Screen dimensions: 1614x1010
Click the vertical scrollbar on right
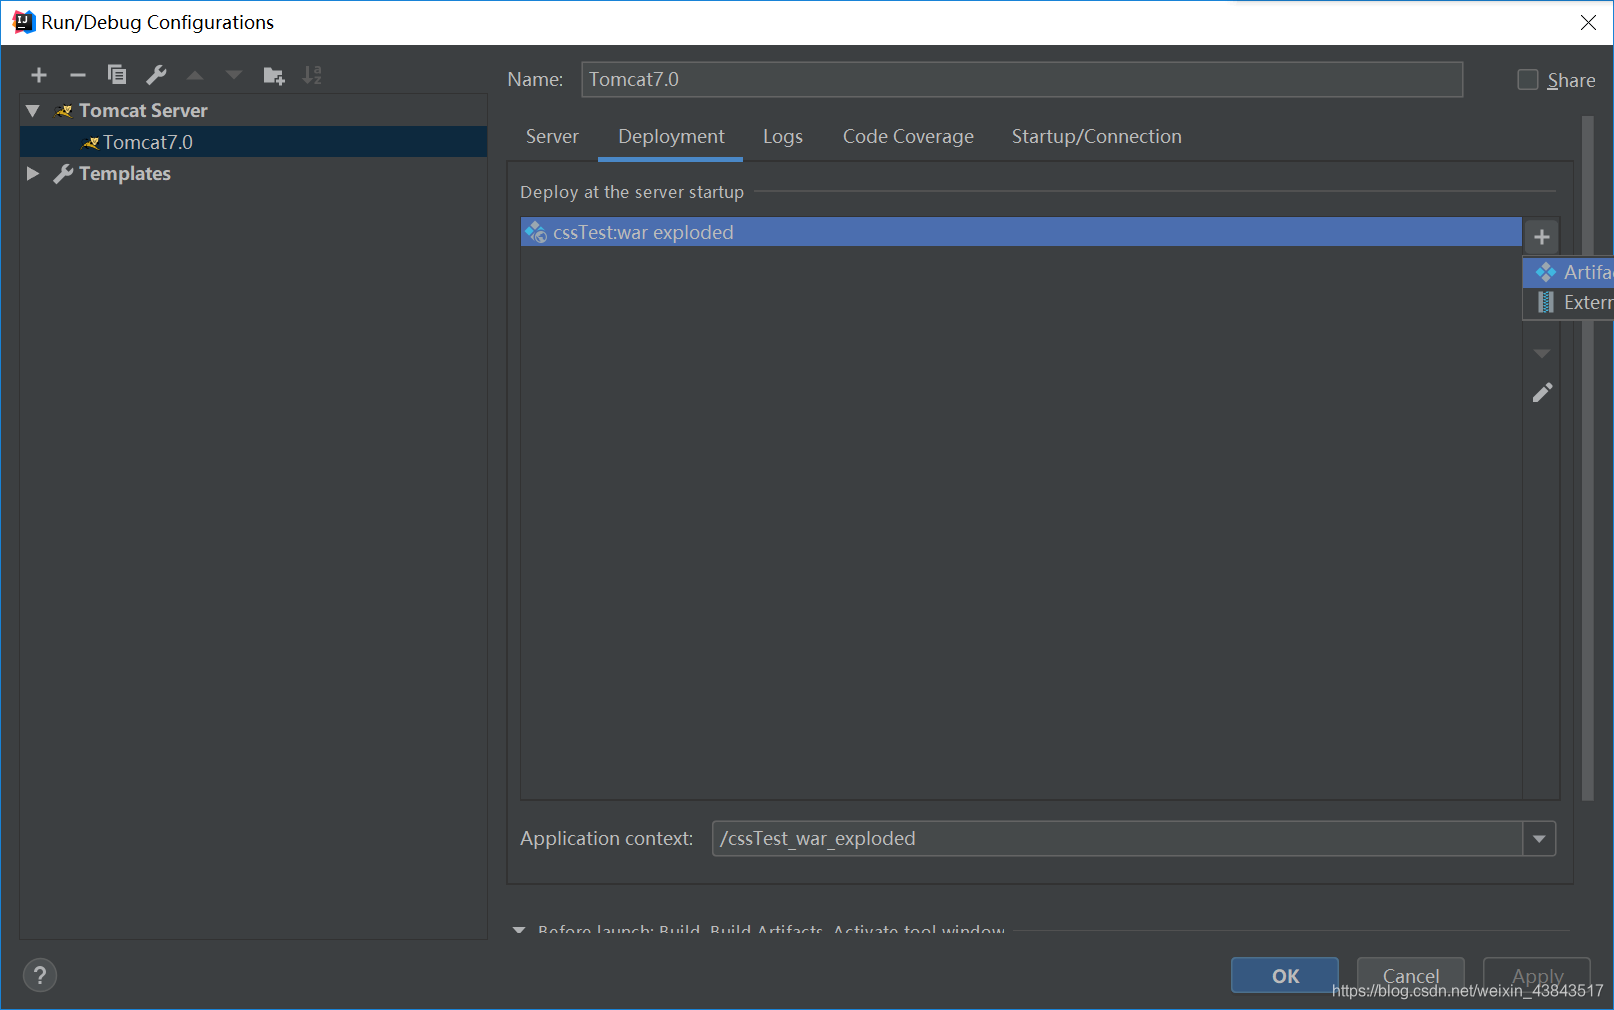pos(1587,458)
